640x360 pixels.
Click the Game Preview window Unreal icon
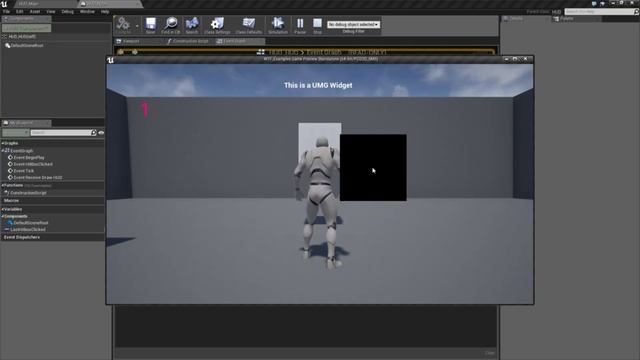coord(111,60)
